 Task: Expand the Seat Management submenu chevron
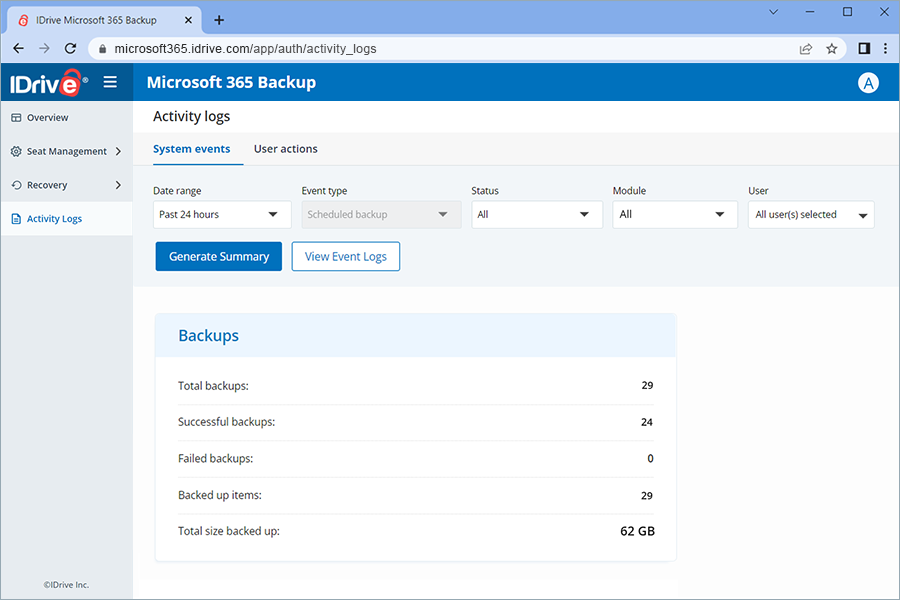click(x=118, y=152)
